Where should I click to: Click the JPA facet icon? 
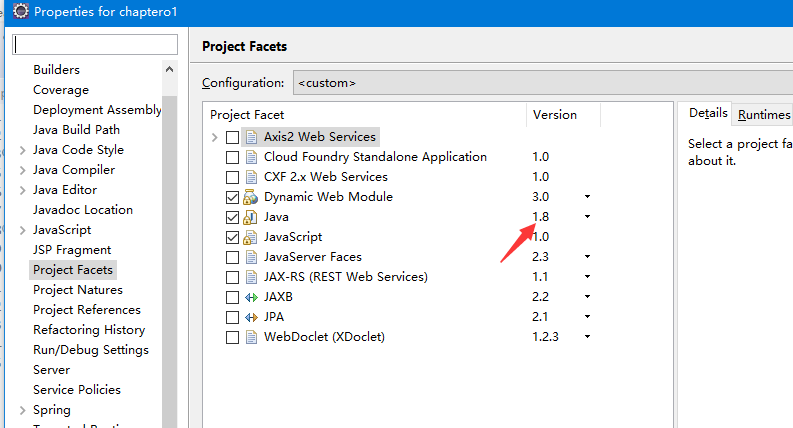click(251, 317)
